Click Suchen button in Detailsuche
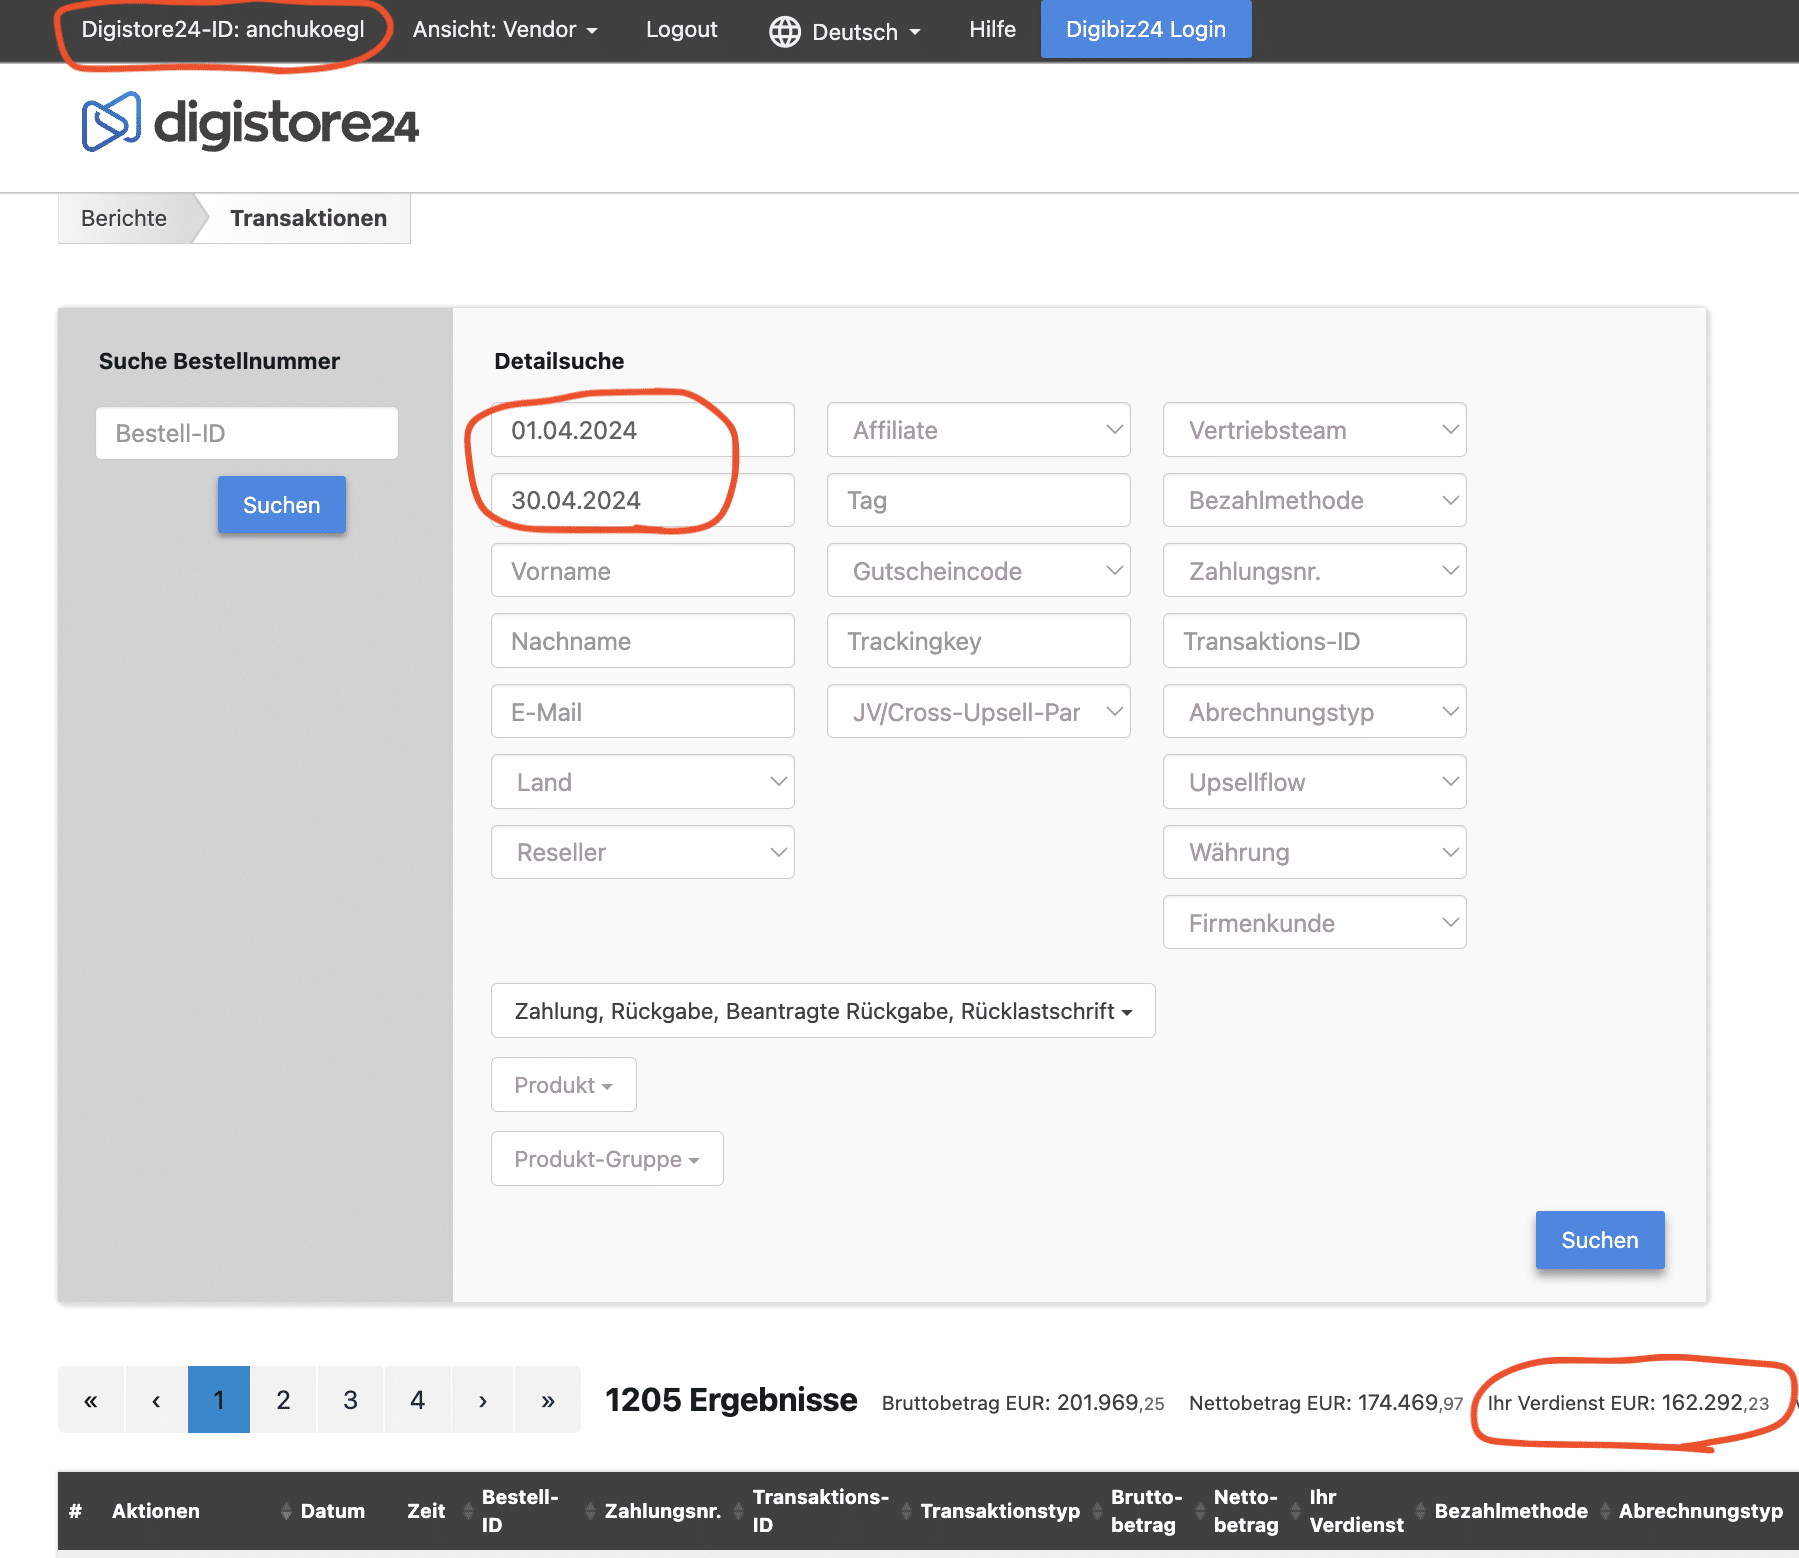Image resolution: width=1799 pixels, height=1558 pixels. [1600, 1240]
